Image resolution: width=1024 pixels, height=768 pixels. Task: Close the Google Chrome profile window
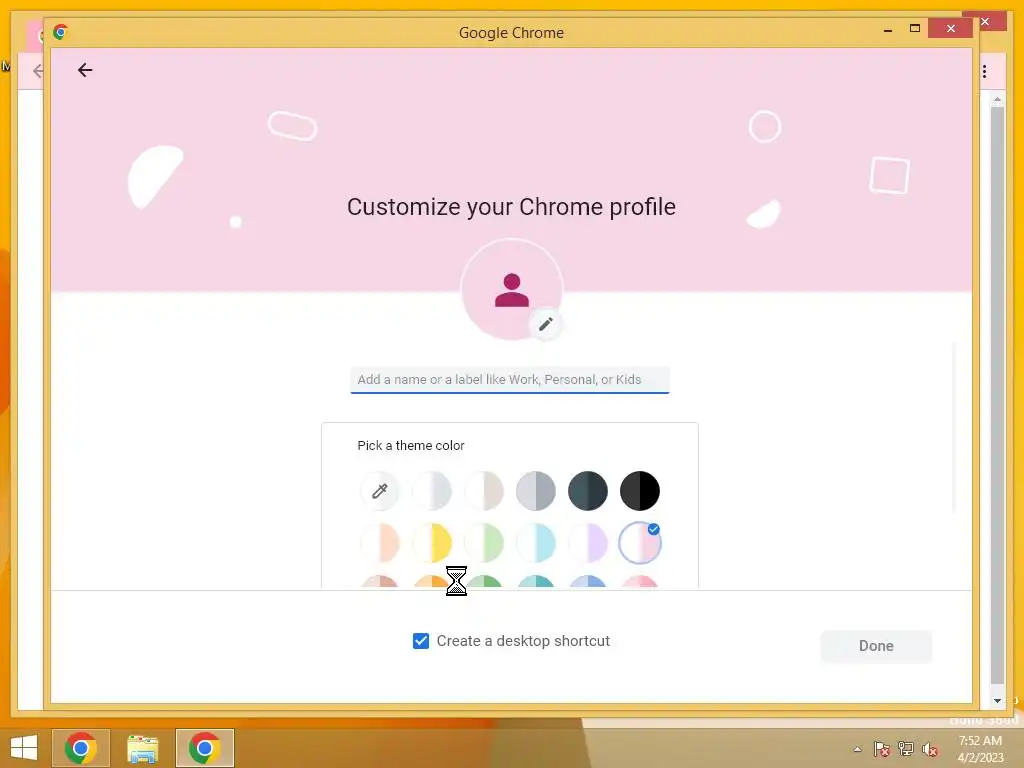[x=951, y=29]
